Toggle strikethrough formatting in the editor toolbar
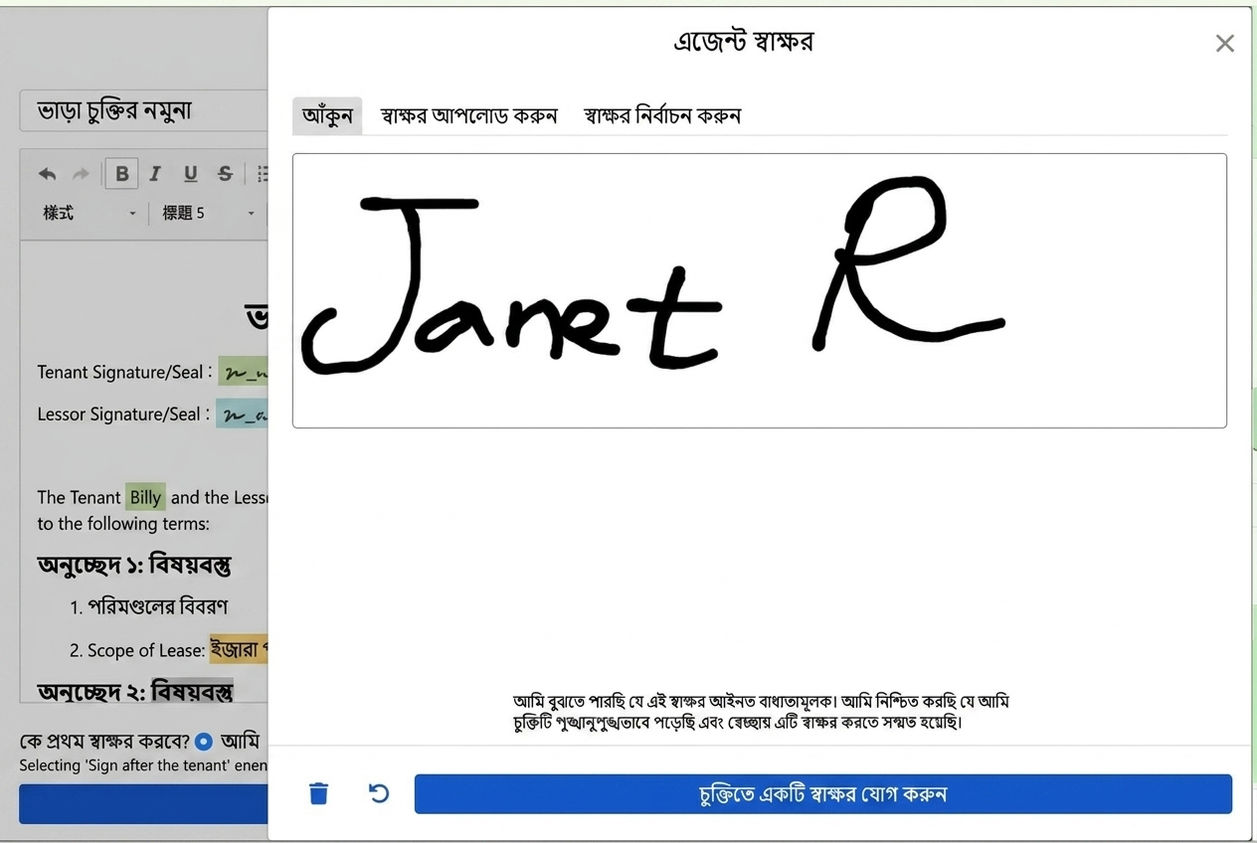Viewport: 1257px width, 843px height. (225, 174)
